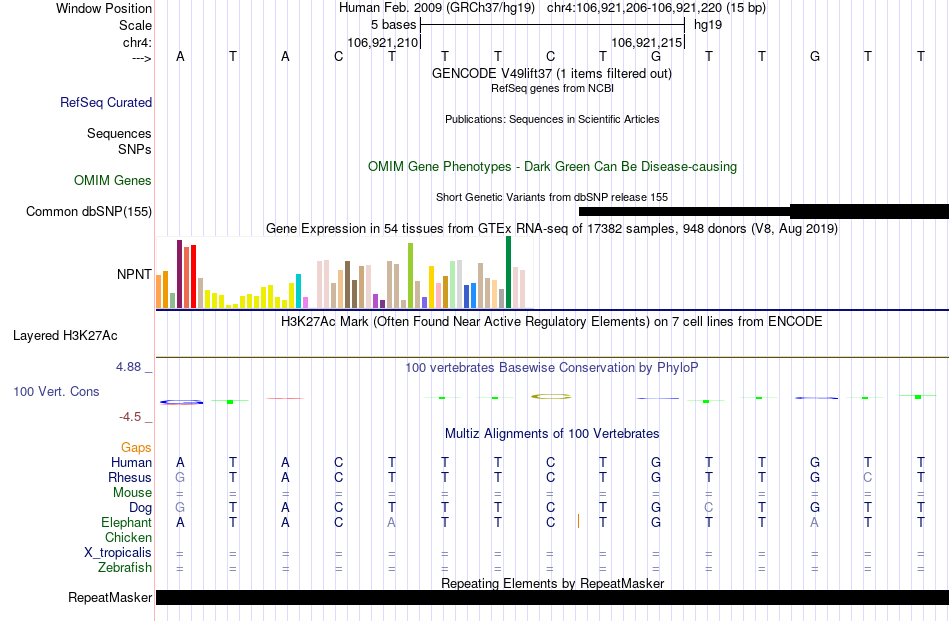Click the Zebrafish species label

[x=125, y=568]
